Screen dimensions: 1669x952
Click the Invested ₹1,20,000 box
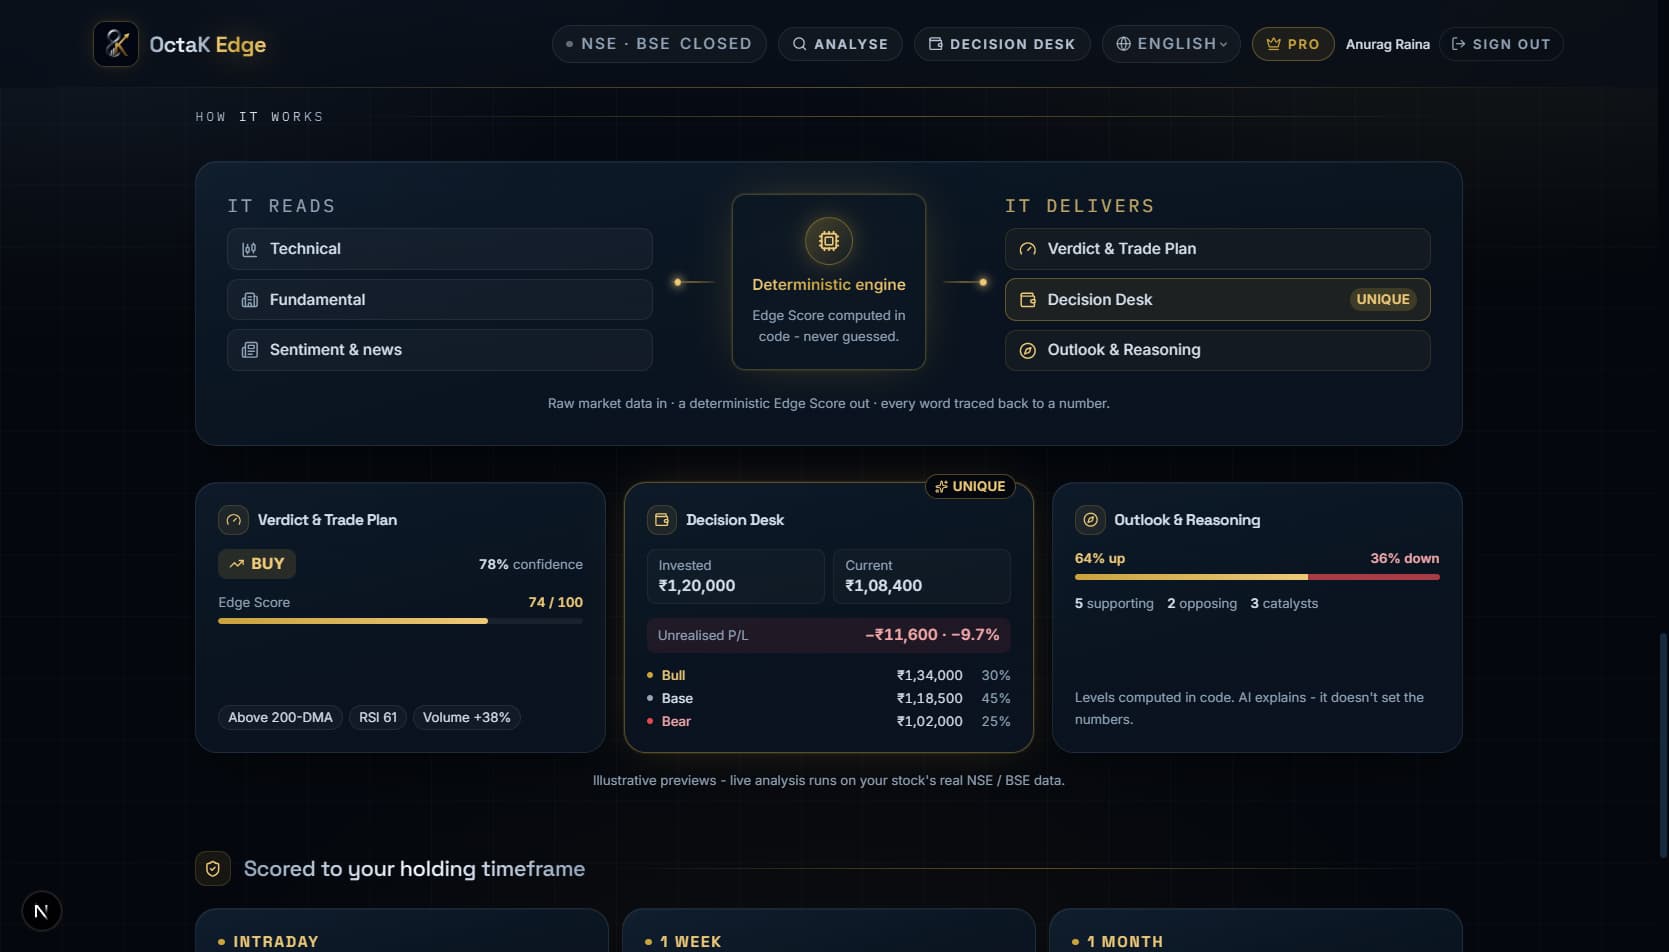pyautogui.click(x=736, y=576)
